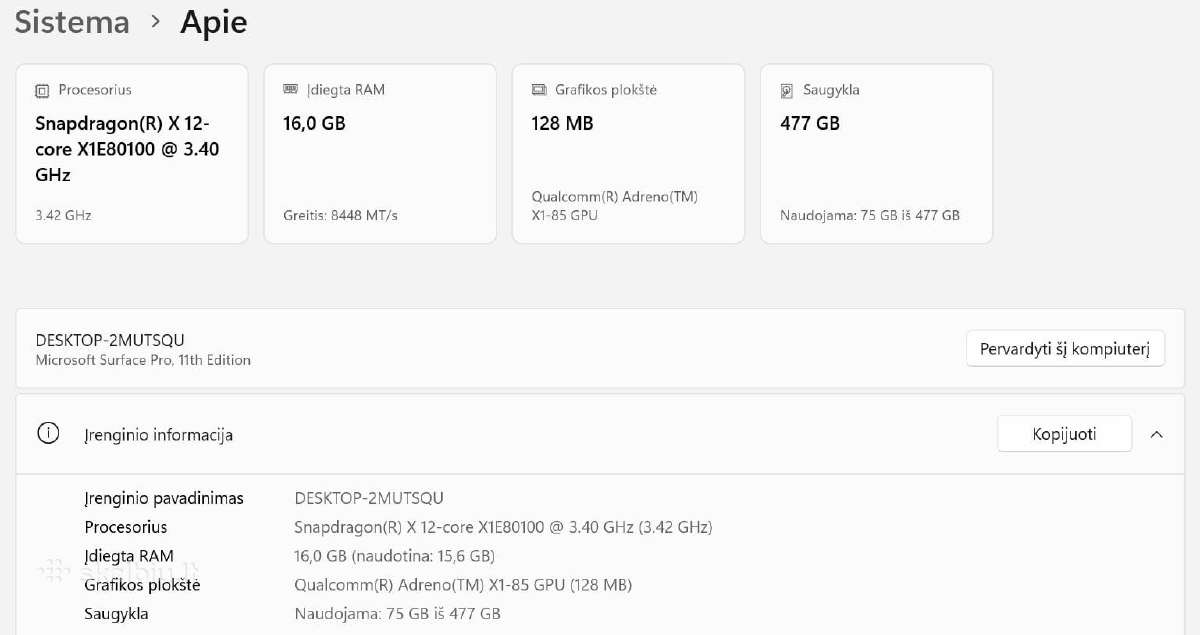
Task: Click the Saugykla card drive icon
Action: click(x=787, y=90)
